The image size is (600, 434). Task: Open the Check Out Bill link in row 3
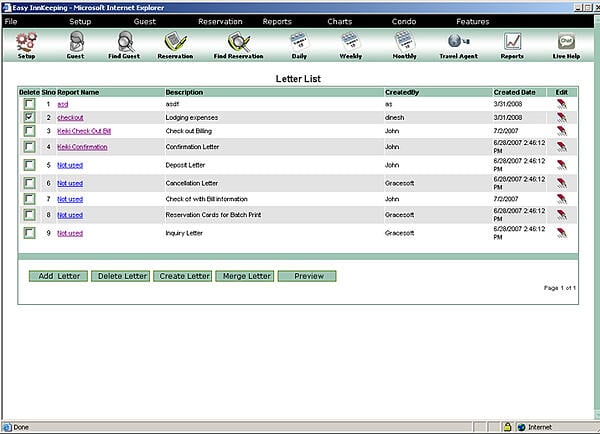pyautogui.click(x=84, y=131)
